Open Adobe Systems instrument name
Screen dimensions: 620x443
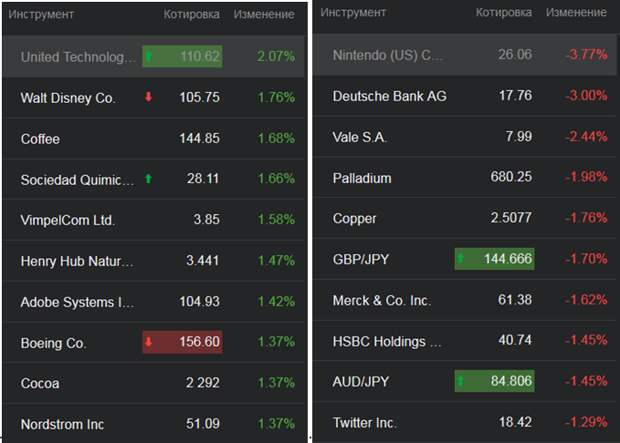[77, 302]
